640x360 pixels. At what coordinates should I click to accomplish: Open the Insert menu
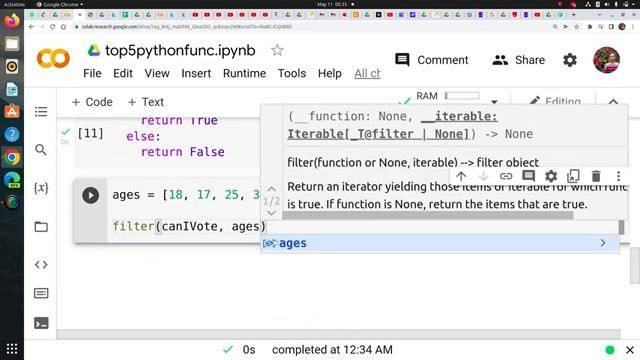[196, 73]
